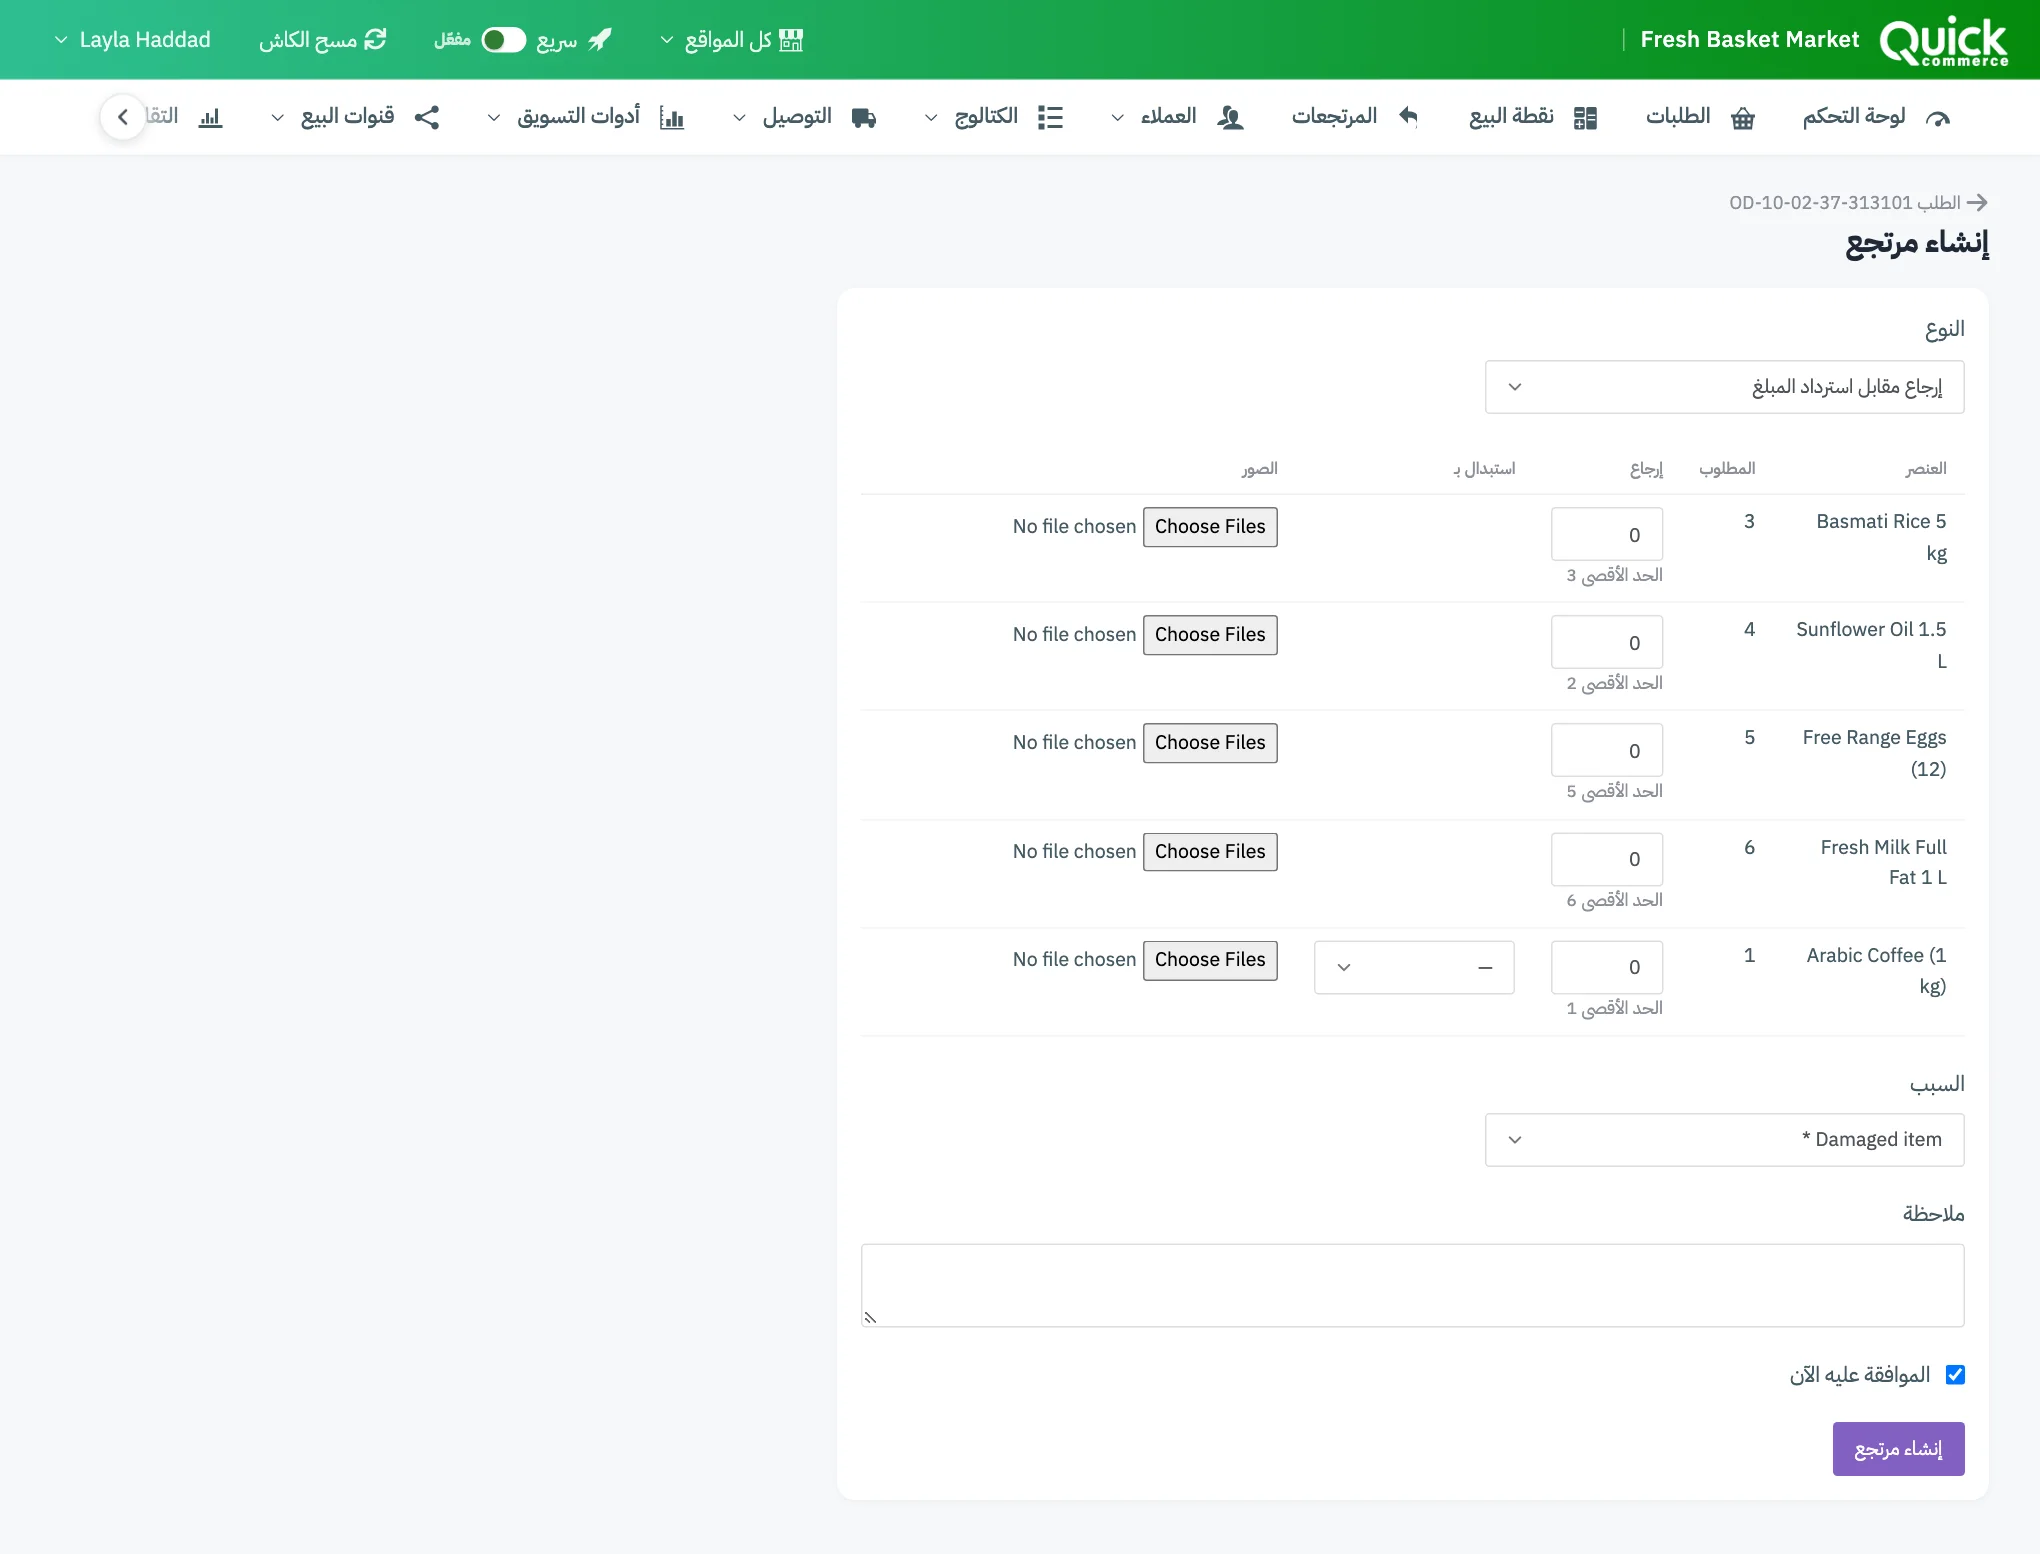Click the marketing tools chart icon
2040x1554 pixels.
click(672, 118)
